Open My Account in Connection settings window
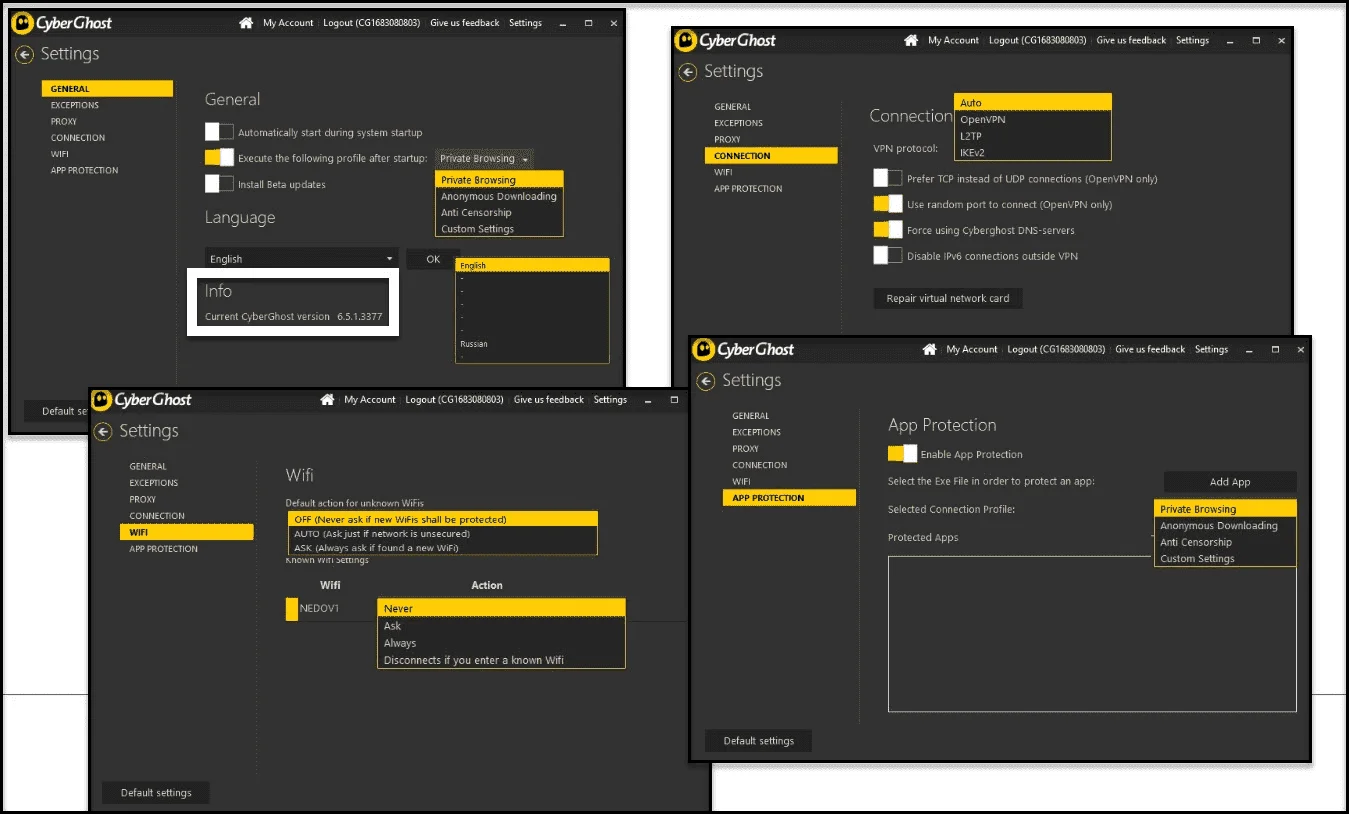 (x=953, y=41)
